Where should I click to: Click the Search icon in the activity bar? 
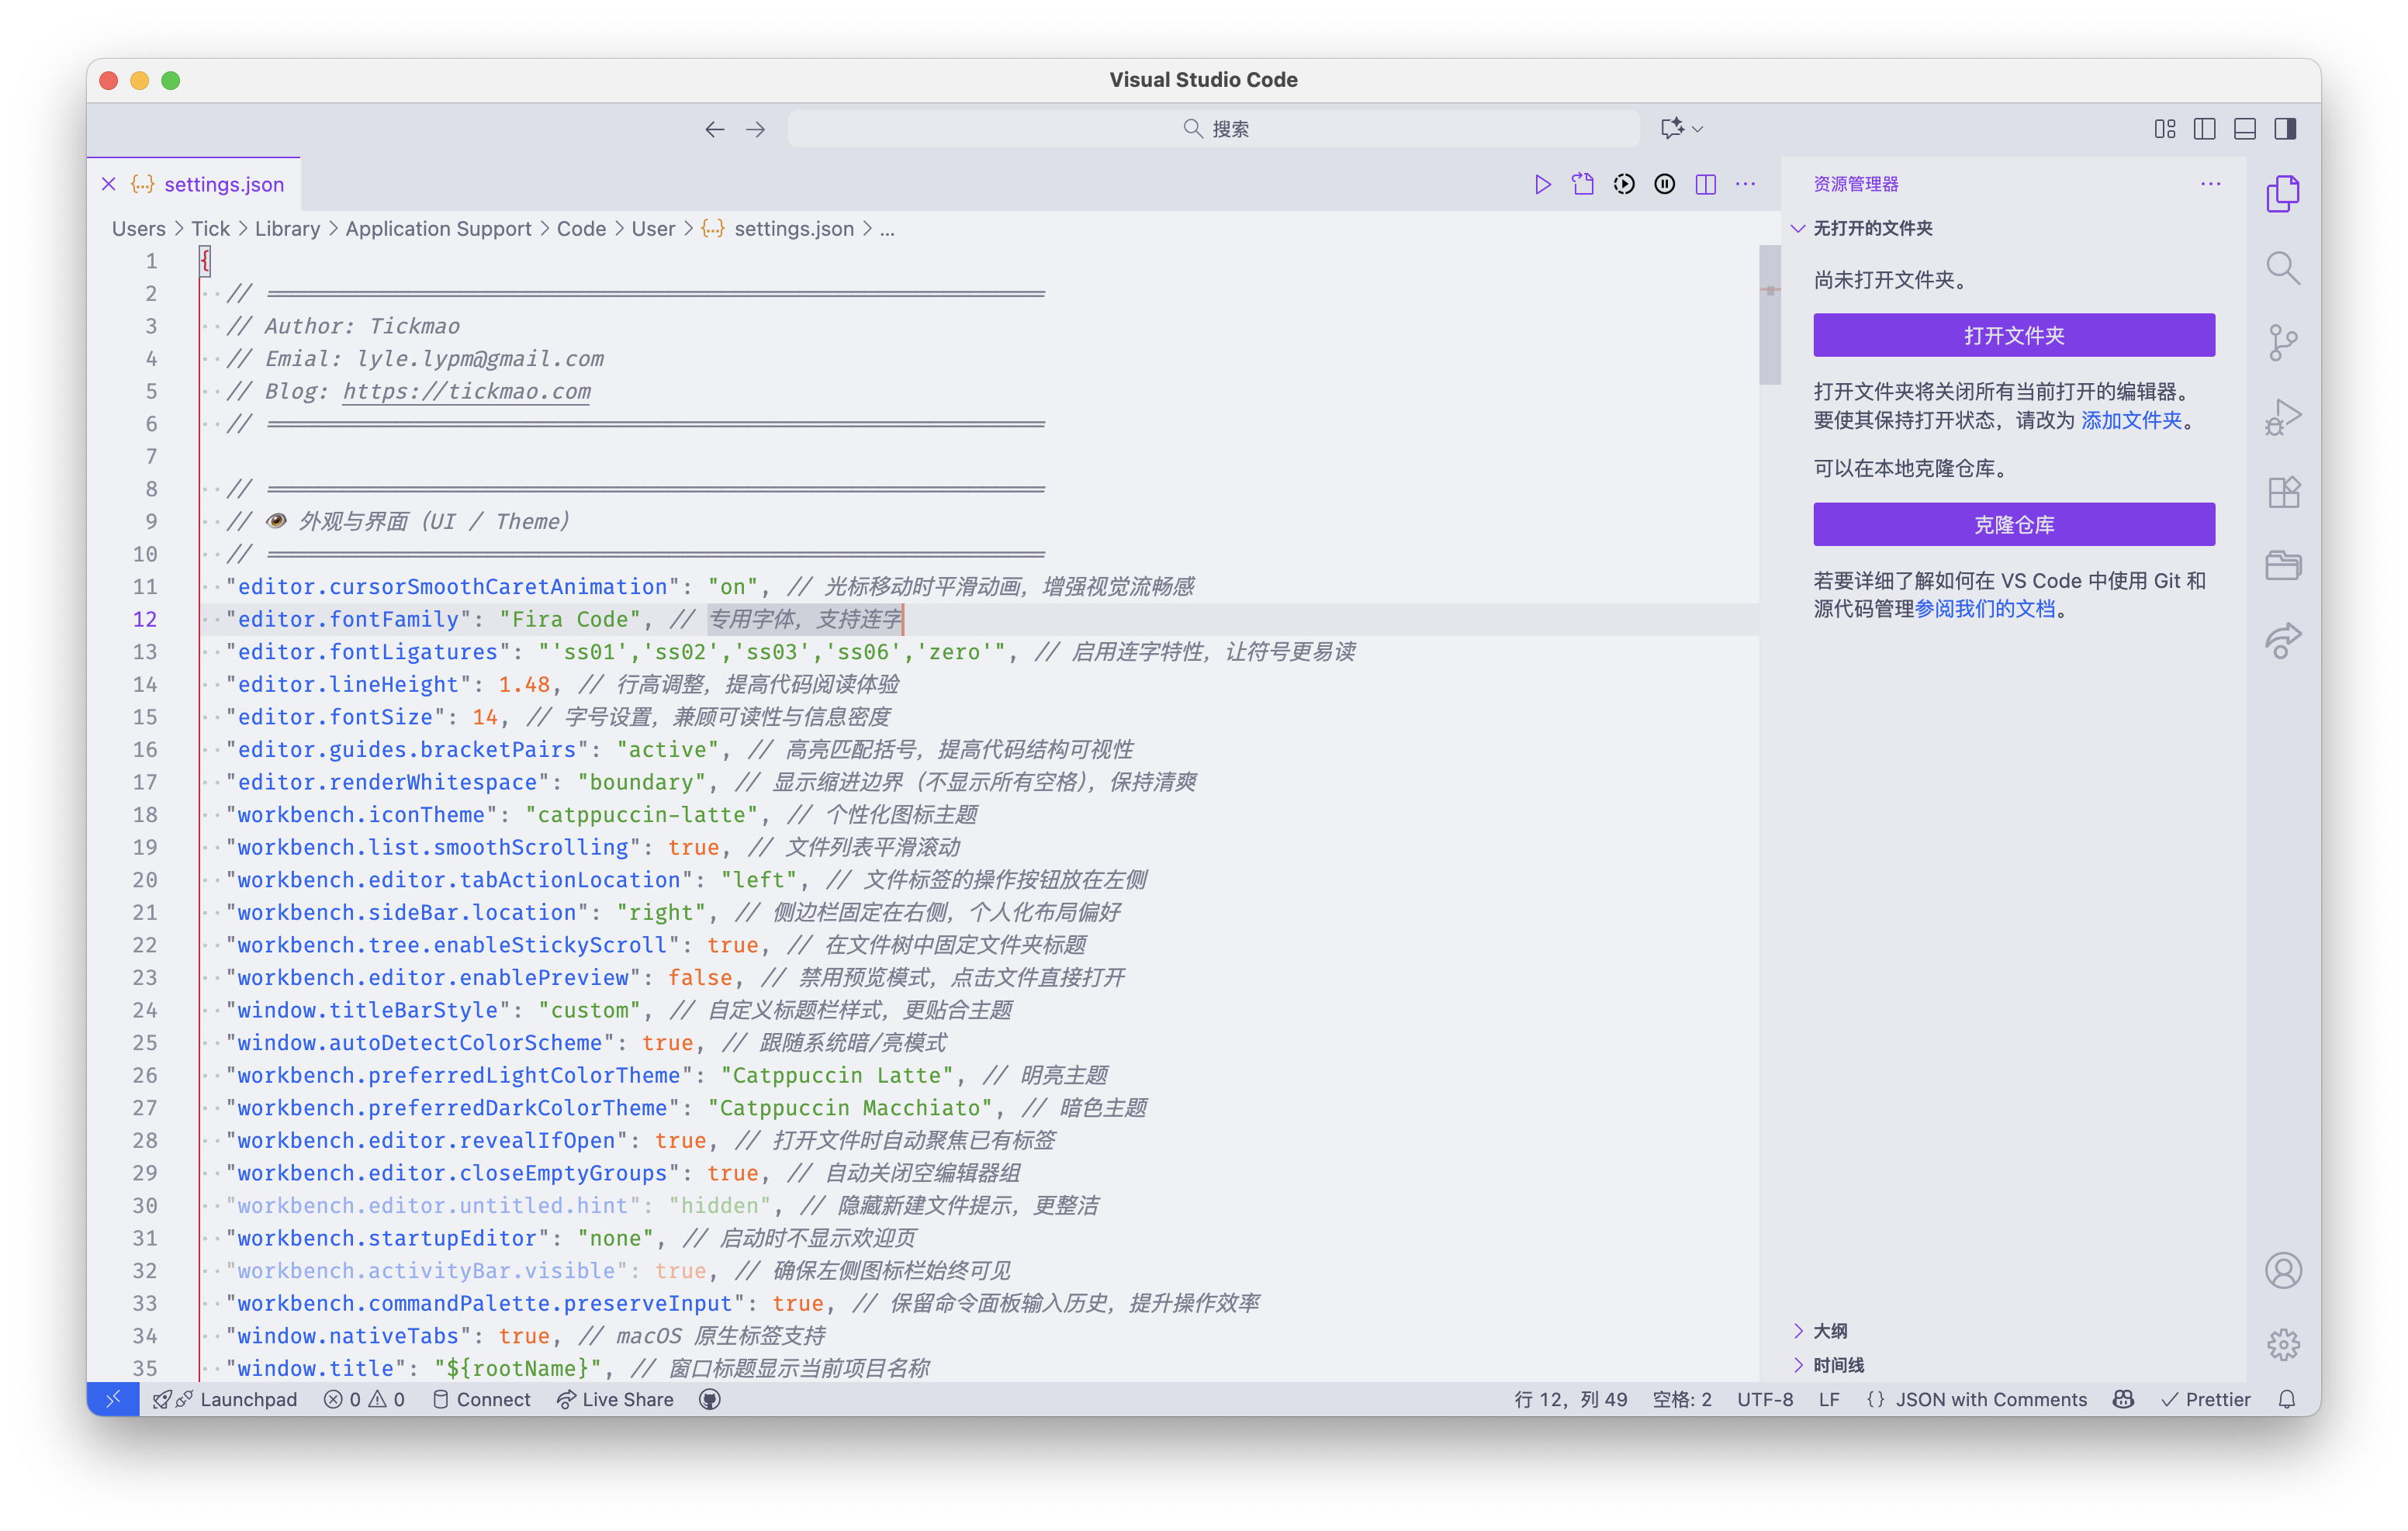pos(2283,268)
